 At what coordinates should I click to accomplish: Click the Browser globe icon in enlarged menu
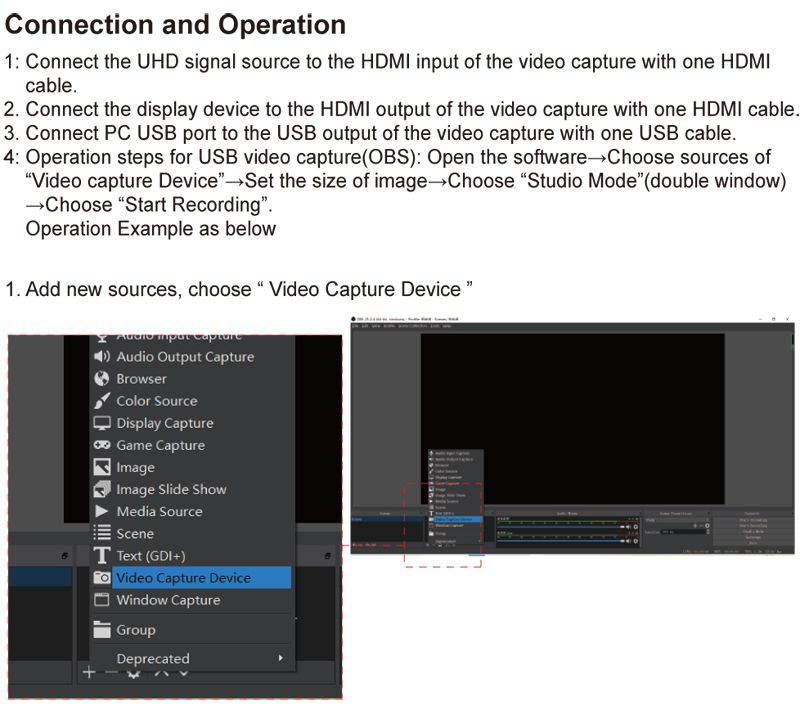[x=101, y=379]
